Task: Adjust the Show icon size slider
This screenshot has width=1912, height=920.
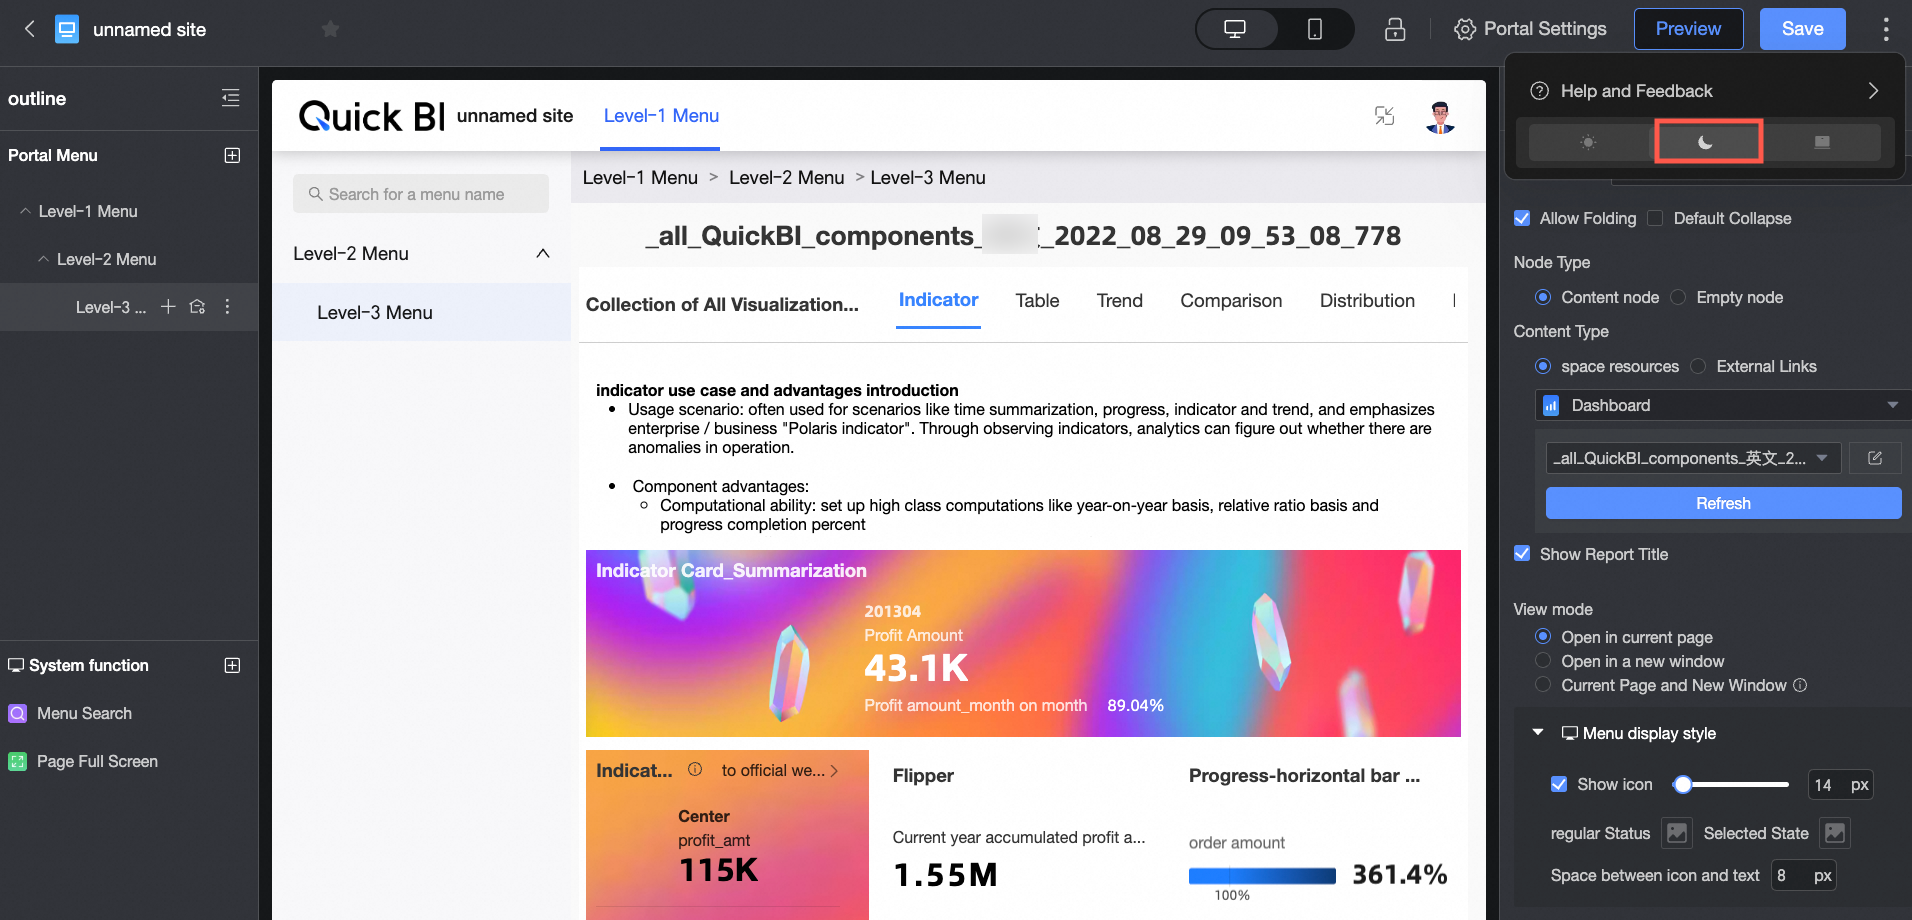Action: (x=1683, y=784)
